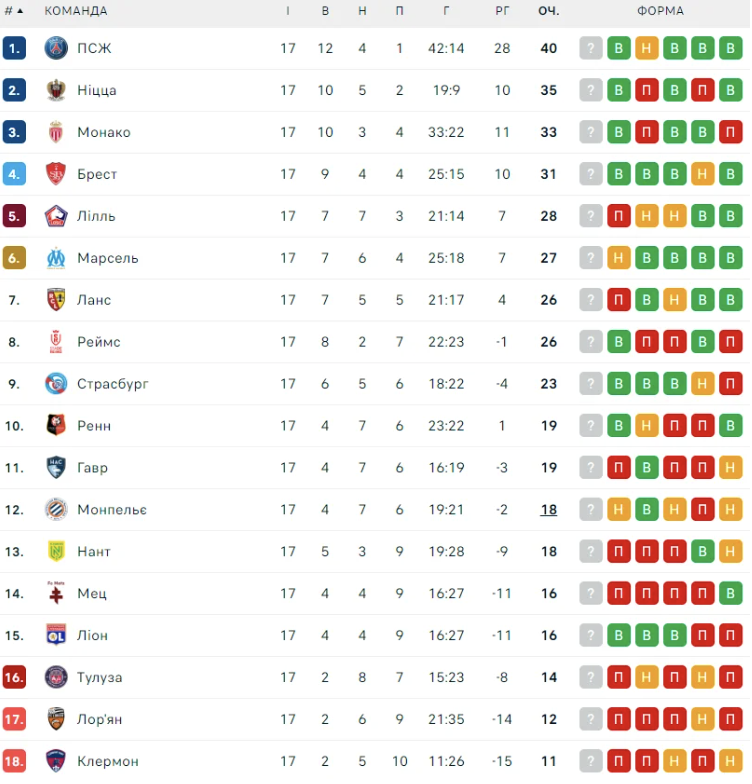Viewport: 752px width, 784px height.
Task: Click the Nice club logo
Action: tap(56, 90)
